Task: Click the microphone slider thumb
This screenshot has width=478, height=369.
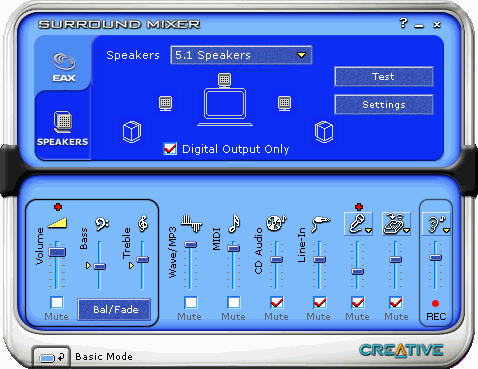Action: 357,271
